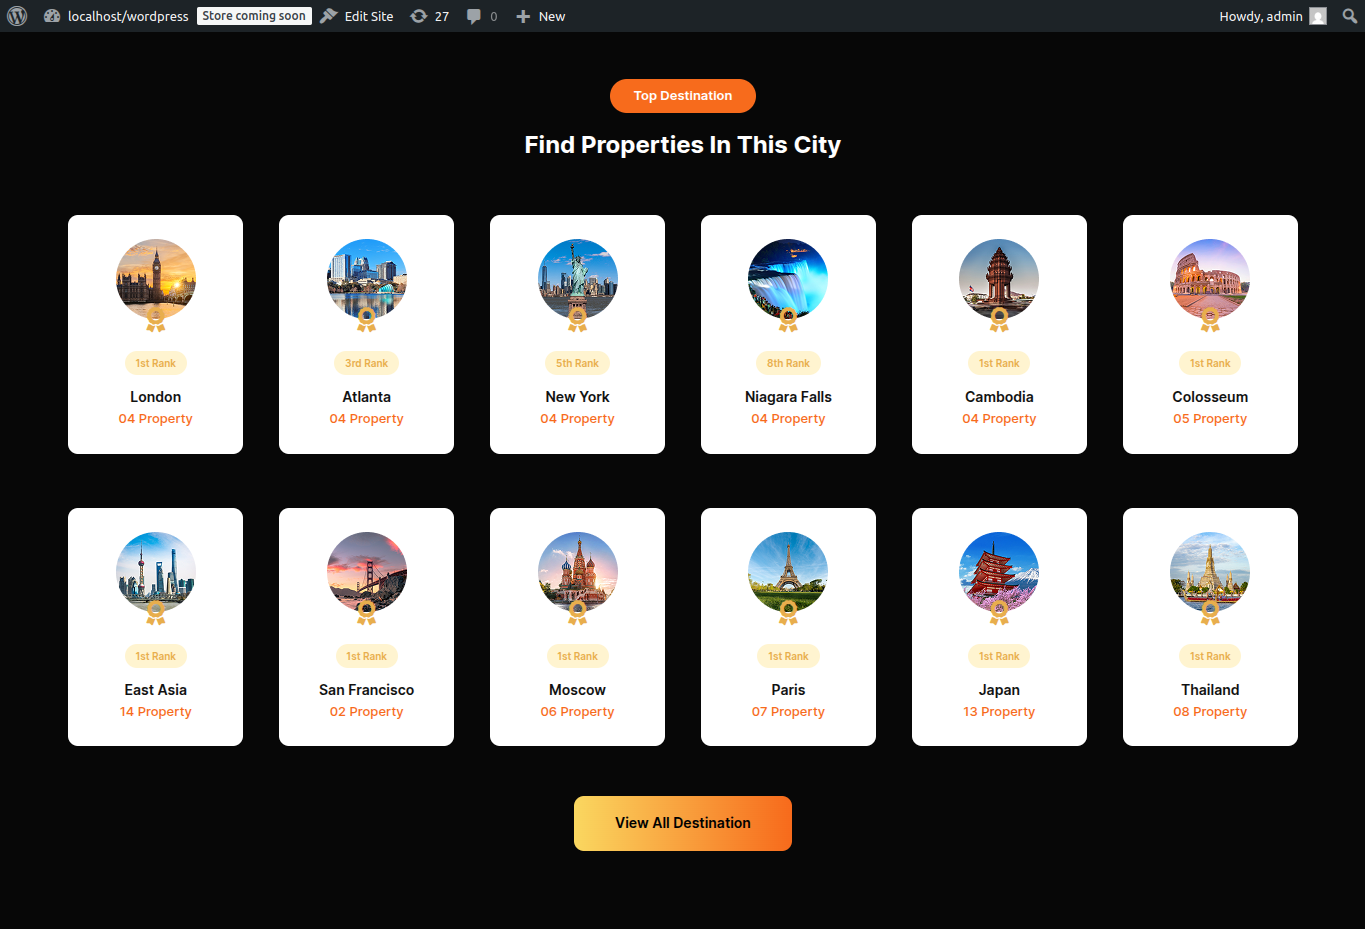Image resolution: width=1365 pixels, height=929 pixels.
Task: Click the Top Destination pill button
Action: coord(683,96)
